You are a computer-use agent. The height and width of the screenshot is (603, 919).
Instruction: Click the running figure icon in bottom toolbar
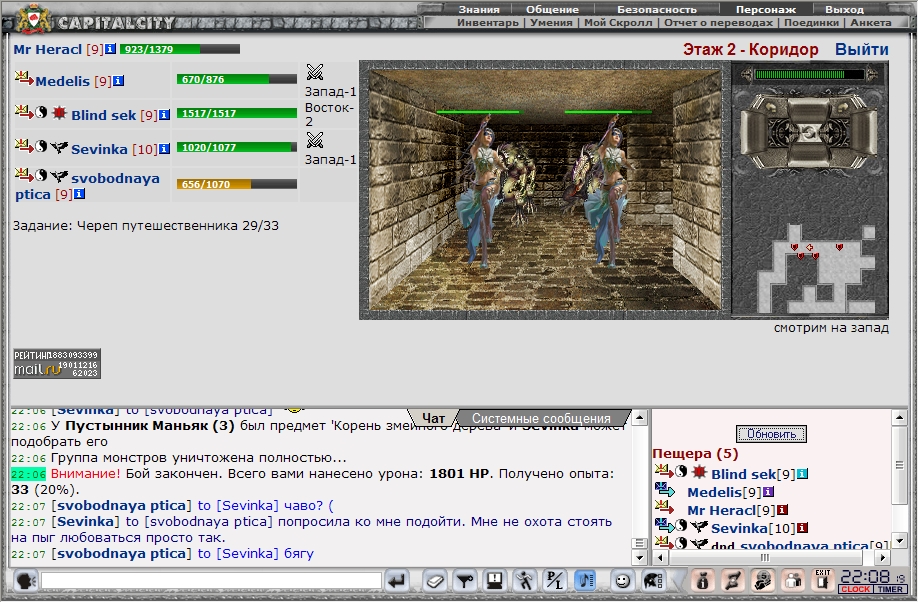525,581
